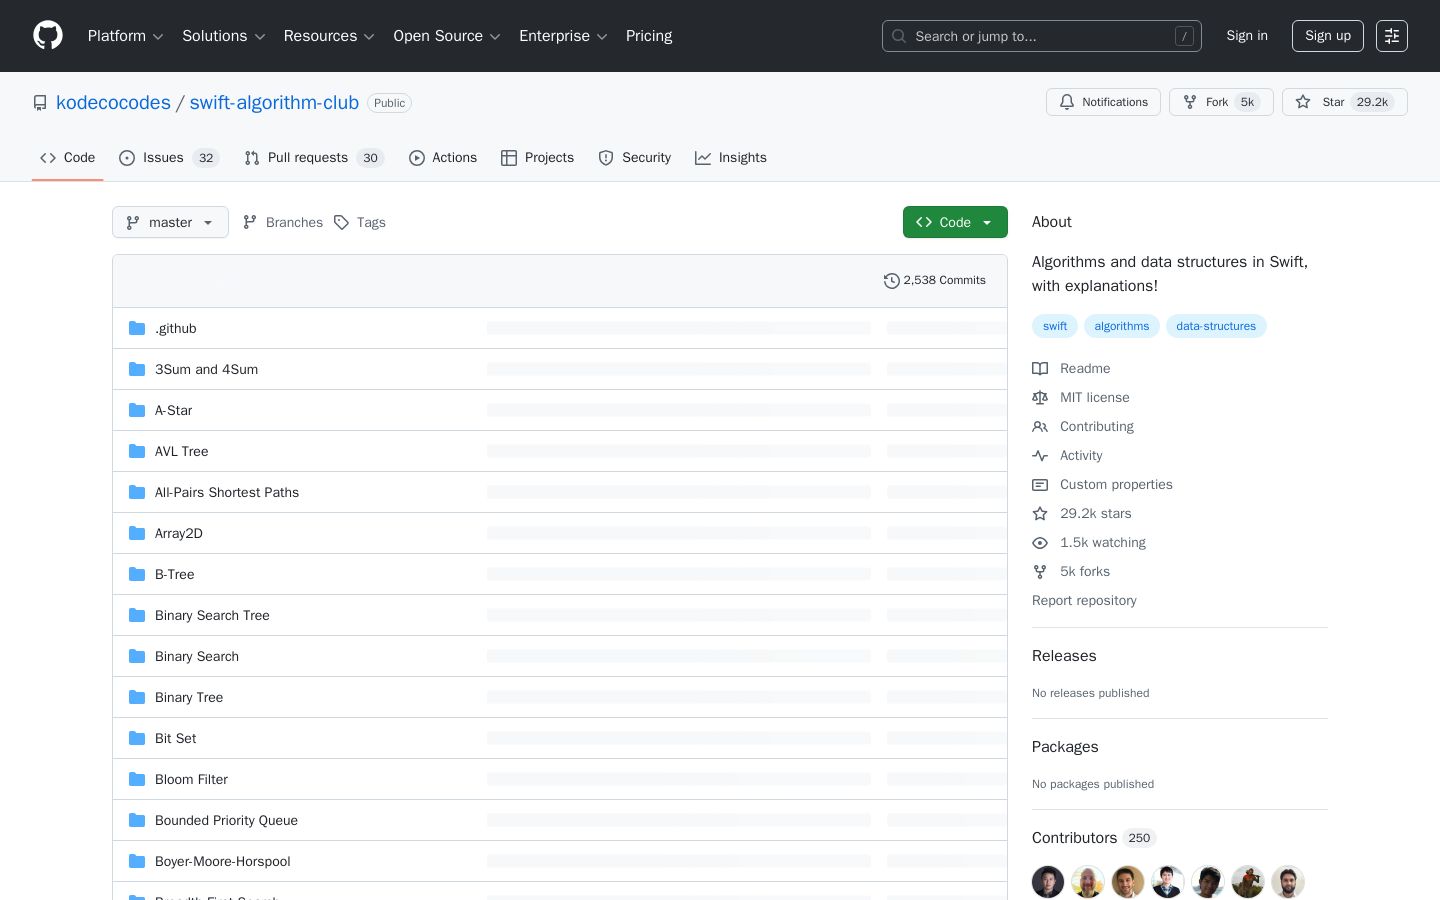The width and height of the screenshot is (1440, 900).
Task: Open the green Code dropdown button
Action: (x=955, y=222)
